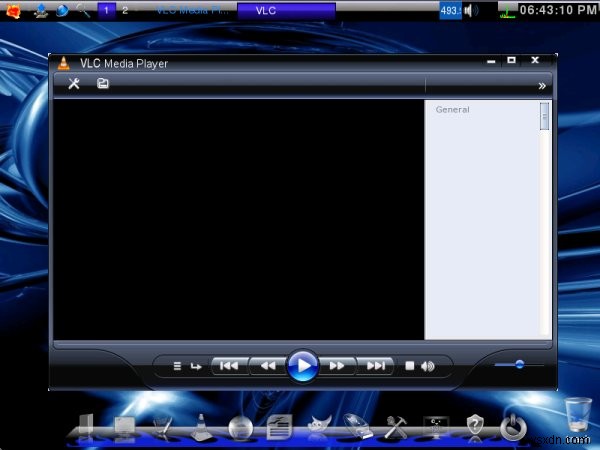Viewport: 600px width, 450px height.
Task: Click the seek progress bar above controls
Action: (303, 344)
